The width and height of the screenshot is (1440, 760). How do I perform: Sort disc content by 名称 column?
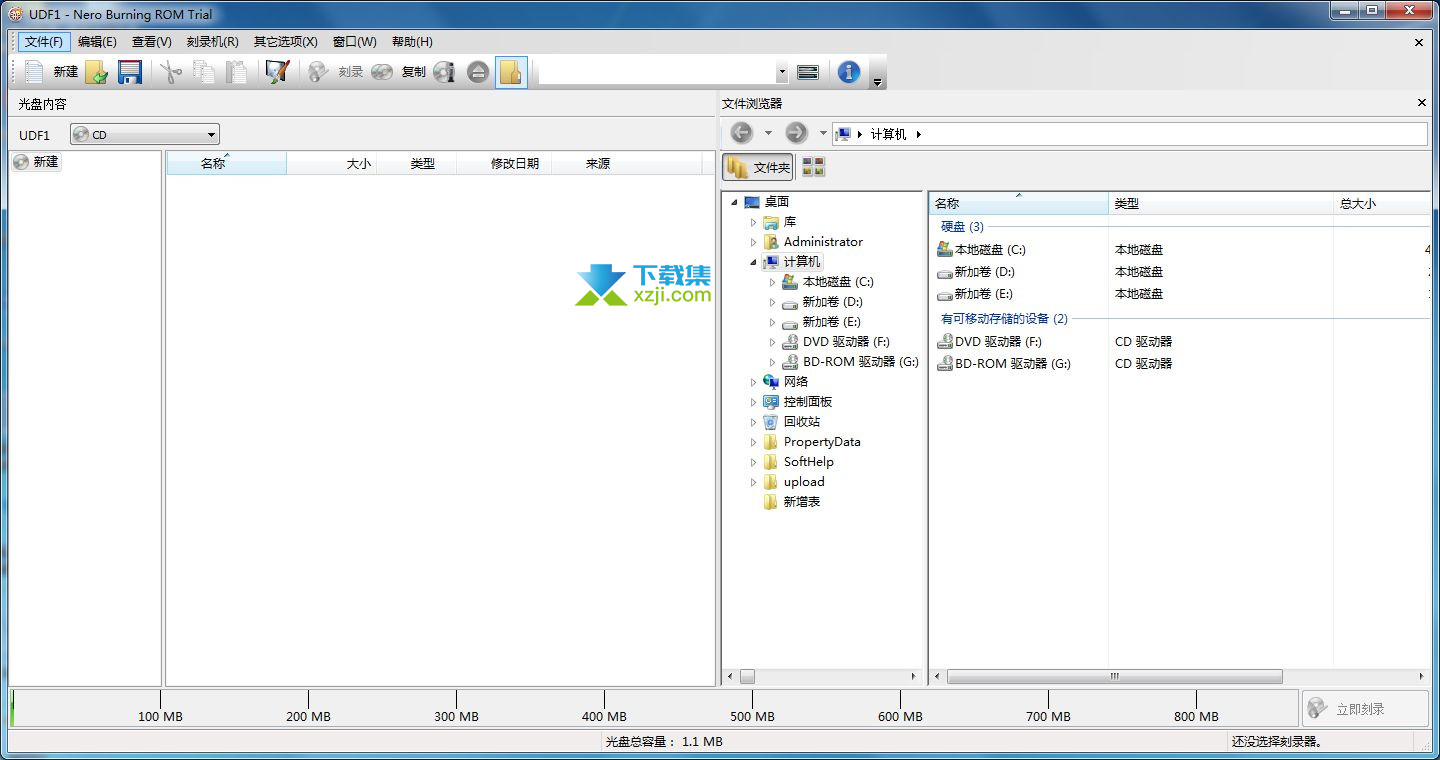[x=226, y=163]
